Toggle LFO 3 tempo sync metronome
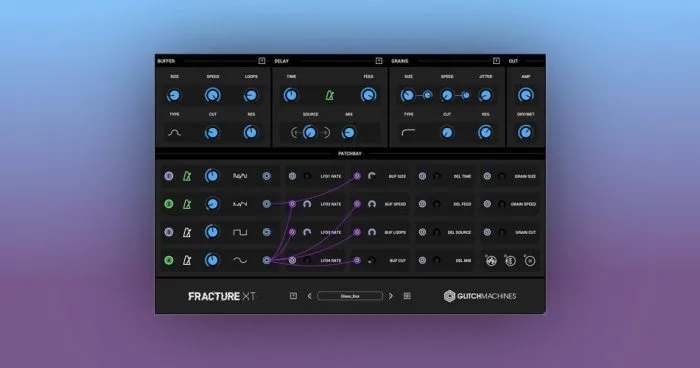Screen dimensions: 700x368 tap(187, 232)
